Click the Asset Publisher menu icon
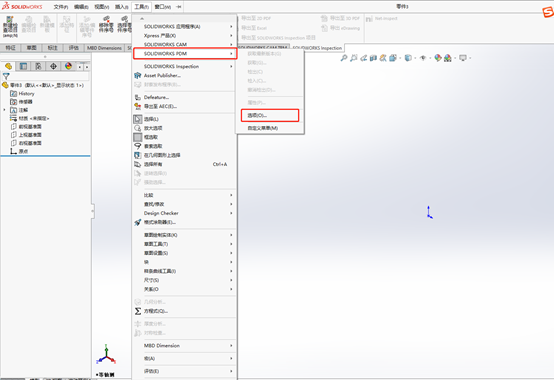Viewport: 554px width, 380px height. (x=138, y=75)
